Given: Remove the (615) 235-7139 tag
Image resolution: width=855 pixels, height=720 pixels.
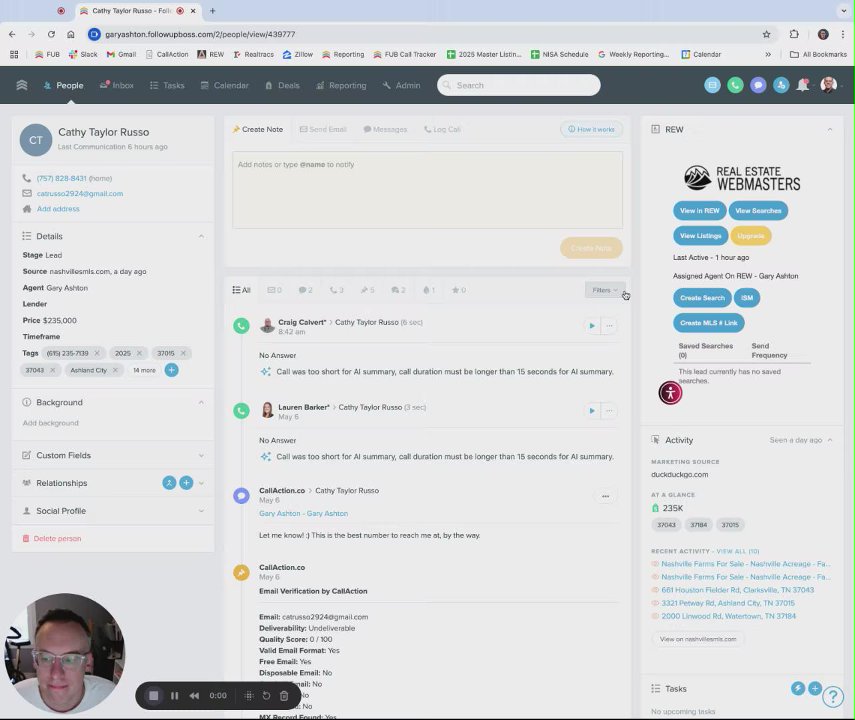Looking at the screenshot, I should coord(97,353).
